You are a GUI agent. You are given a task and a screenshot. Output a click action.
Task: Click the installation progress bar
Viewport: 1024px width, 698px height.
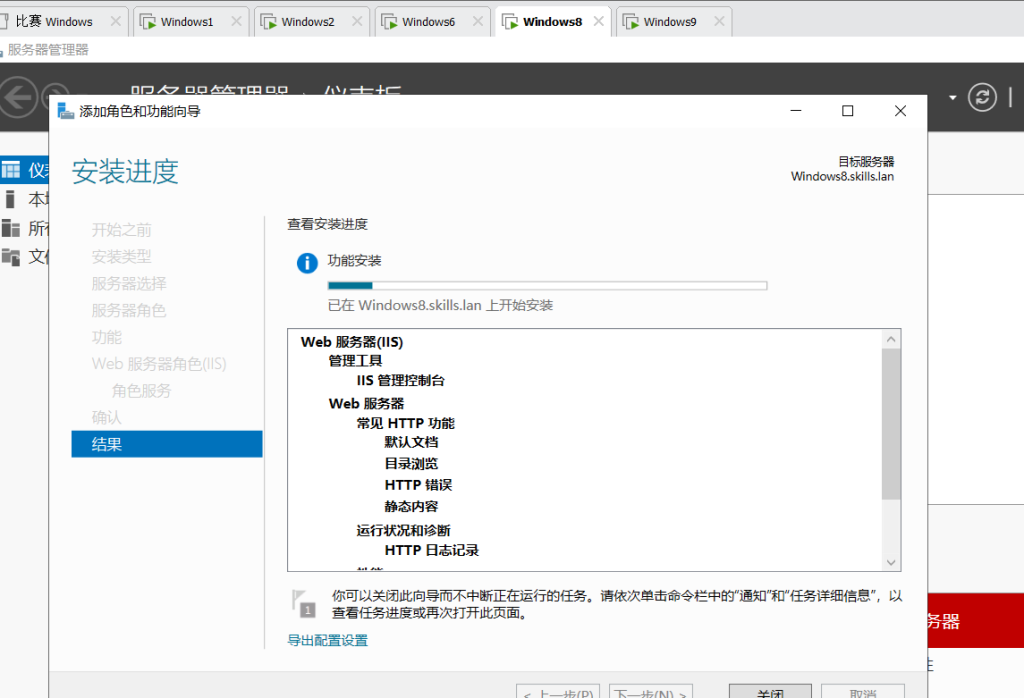click(x=547, y=285)
